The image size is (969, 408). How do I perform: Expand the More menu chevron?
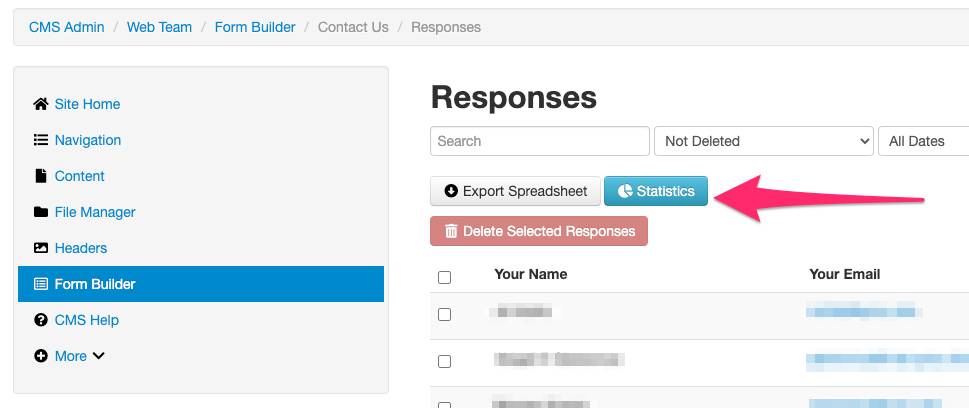click(99, 356)
